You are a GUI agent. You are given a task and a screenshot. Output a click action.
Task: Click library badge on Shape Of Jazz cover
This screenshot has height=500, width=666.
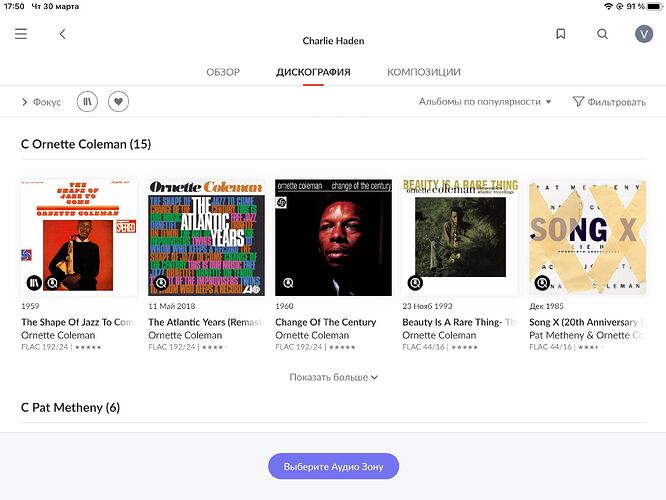(34, 282)
